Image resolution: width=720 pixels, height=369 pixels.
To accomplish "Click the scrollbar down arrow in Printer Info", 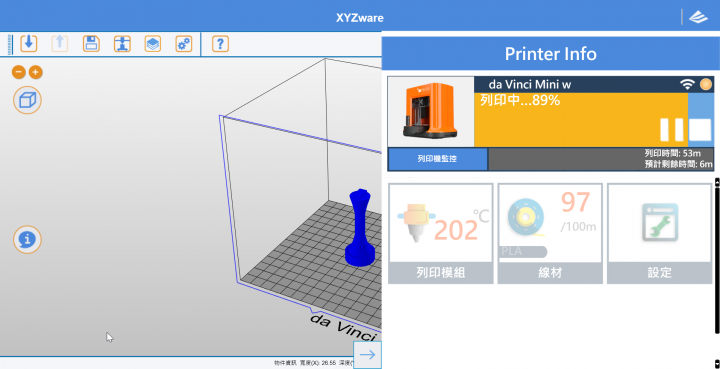I will click(717, 363).
